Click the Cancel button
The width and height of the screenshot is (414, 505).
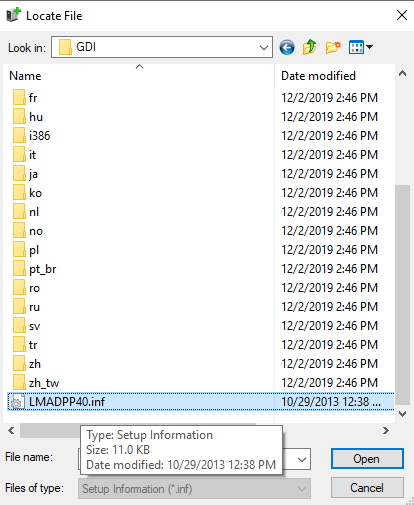[x=367, y=488]
